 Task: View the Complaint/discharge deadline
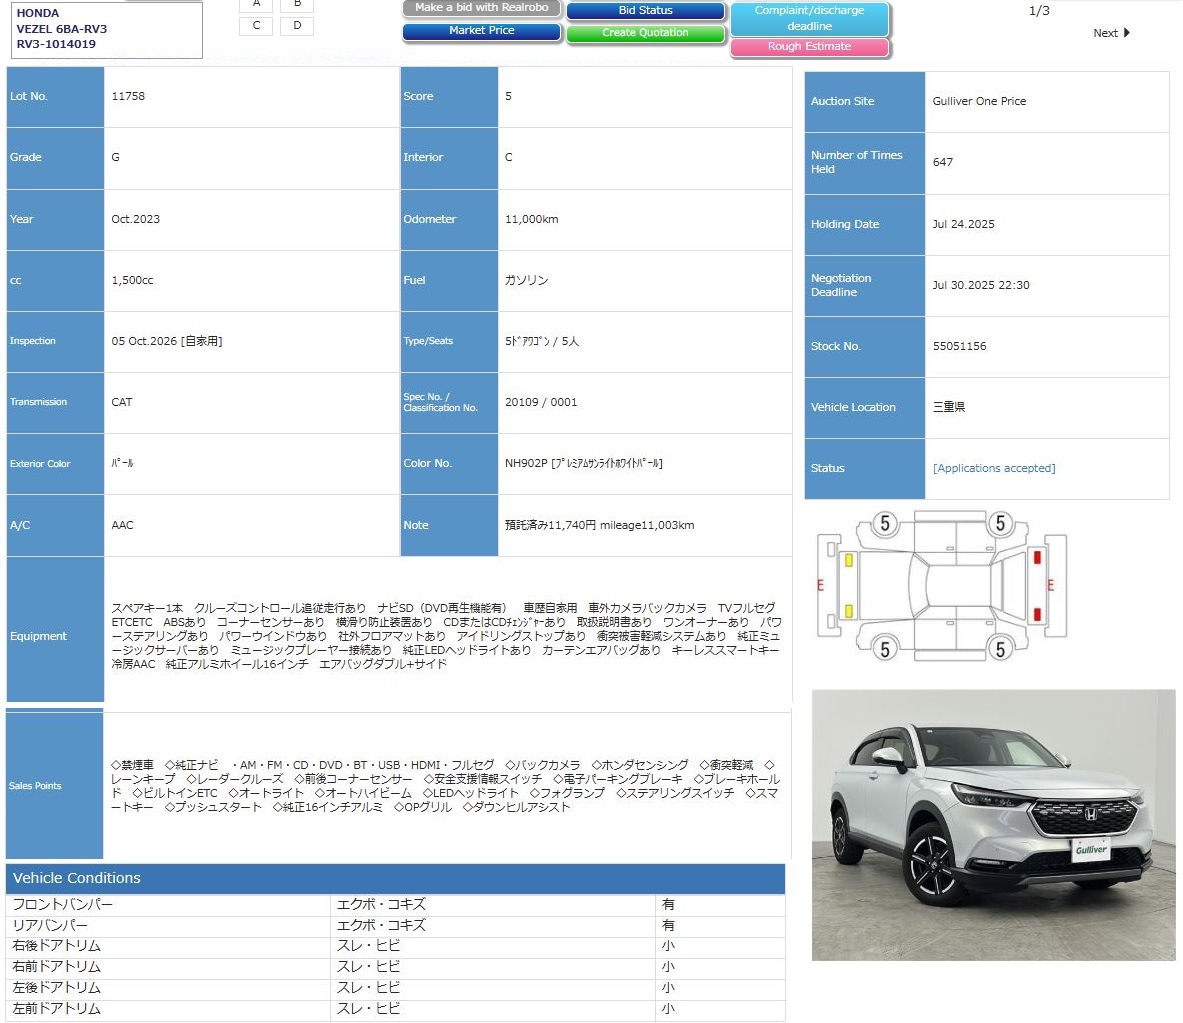pyautogui.click(x=809, y=18)
